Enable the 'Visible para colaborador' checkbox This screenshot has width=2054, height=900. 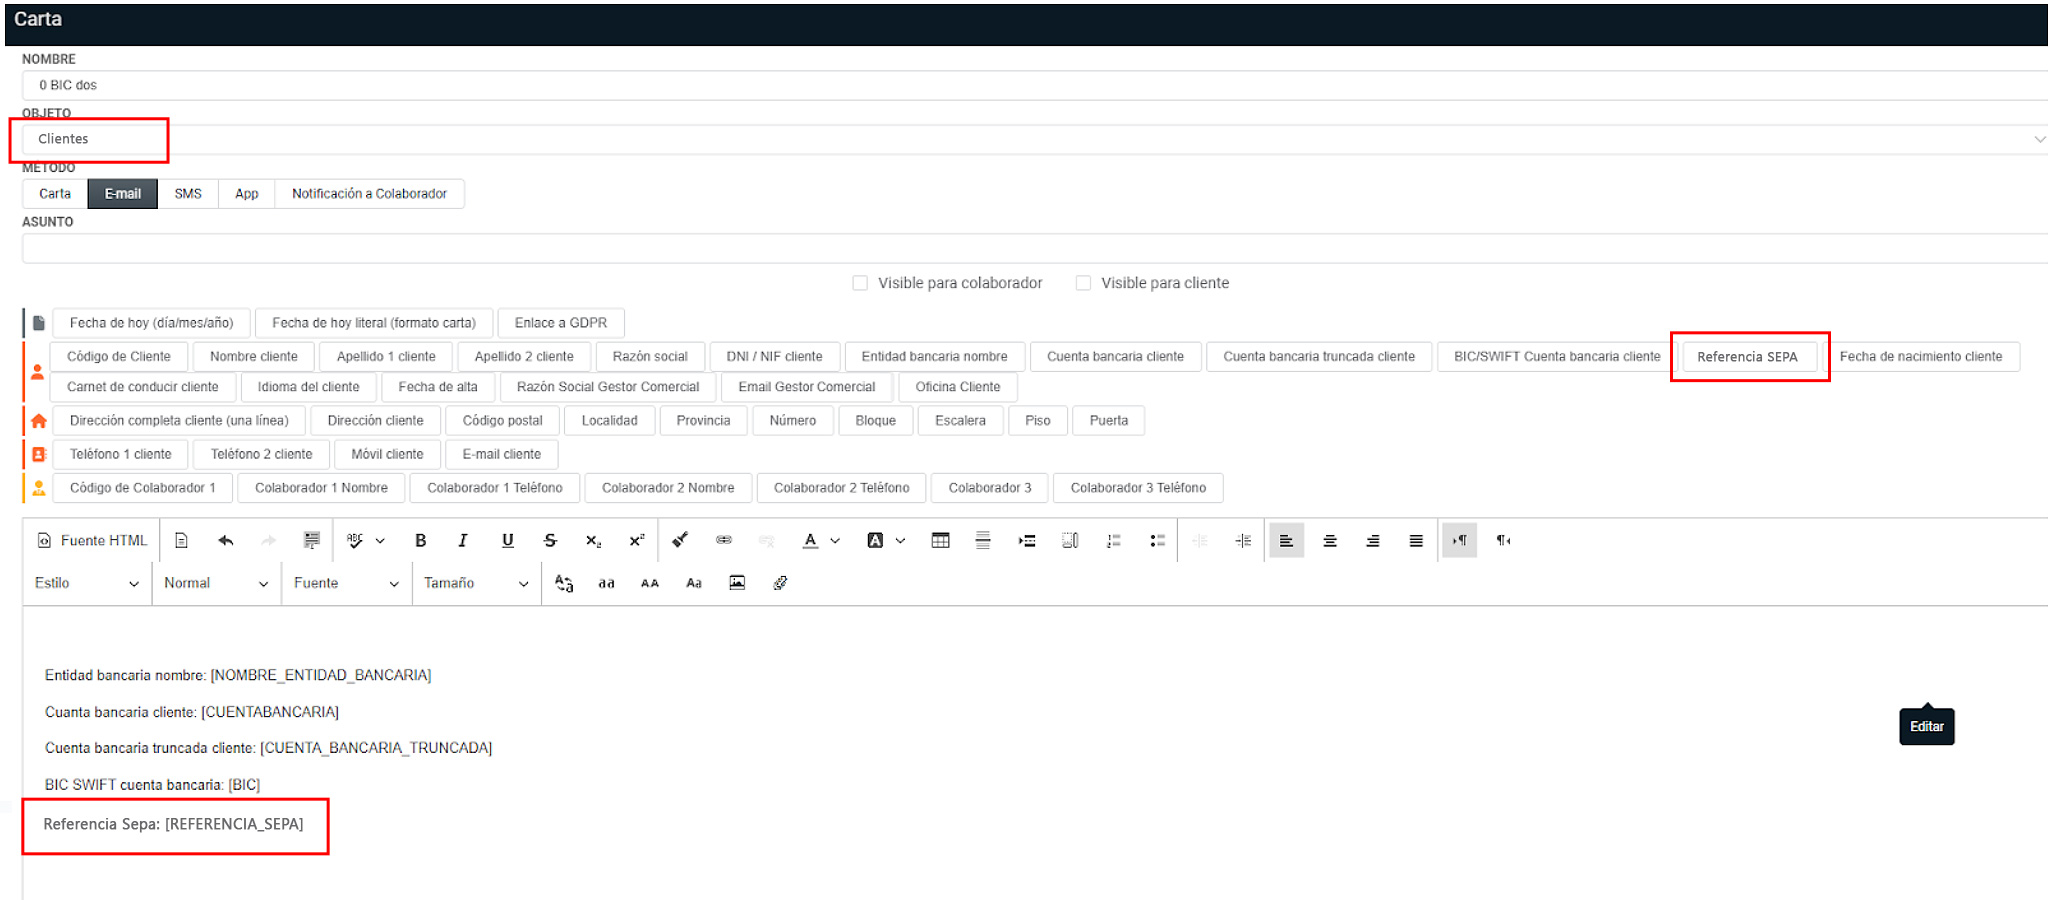click(x=860, y=283)
